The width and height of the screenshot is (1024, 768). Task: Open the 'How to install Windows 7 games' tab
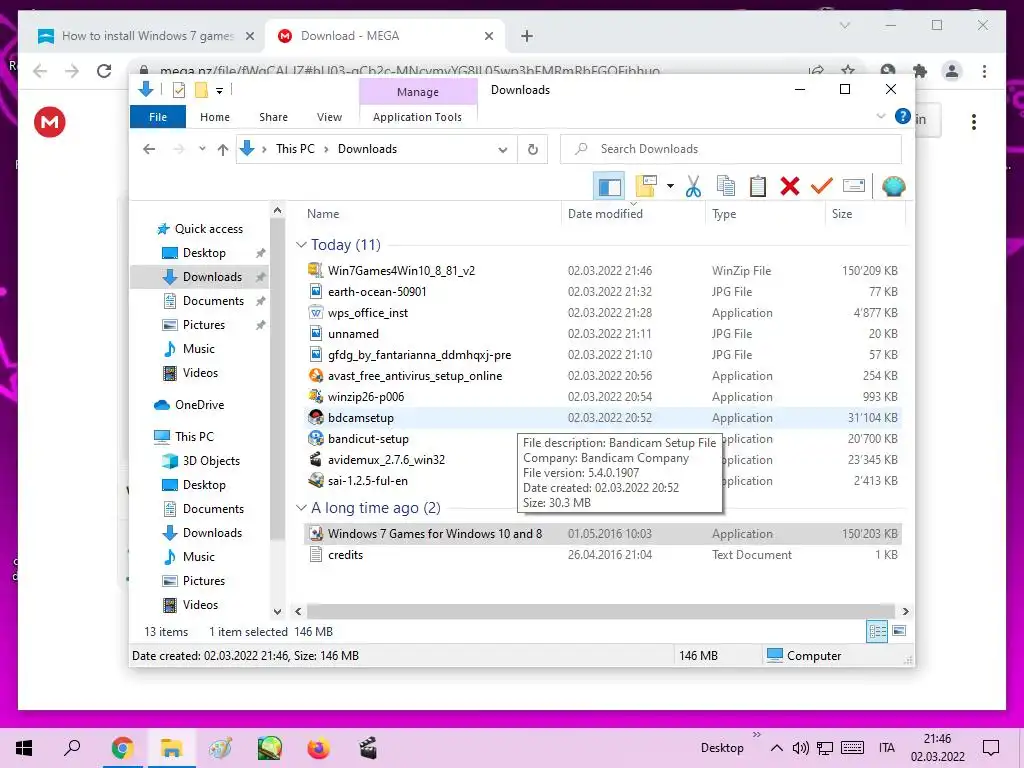click(146, 36)
